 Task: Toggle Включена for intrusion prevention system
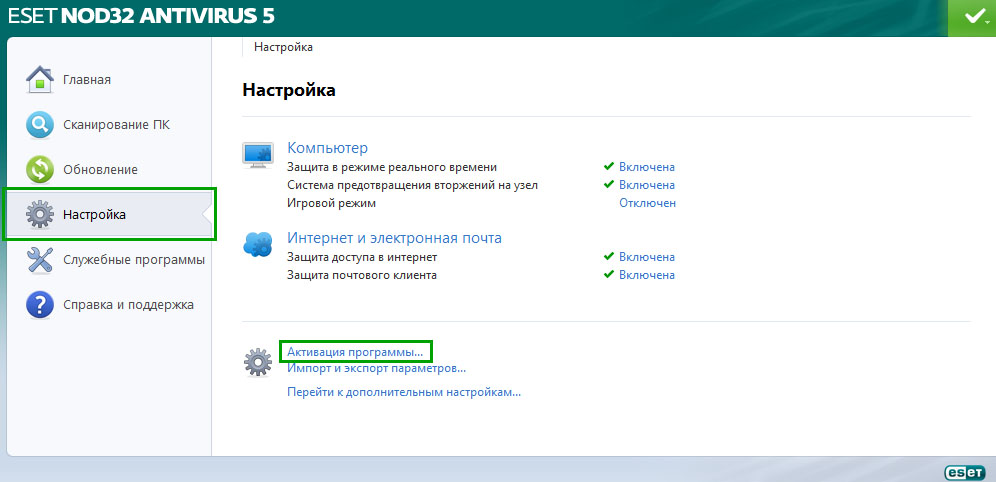pos(647,185)
